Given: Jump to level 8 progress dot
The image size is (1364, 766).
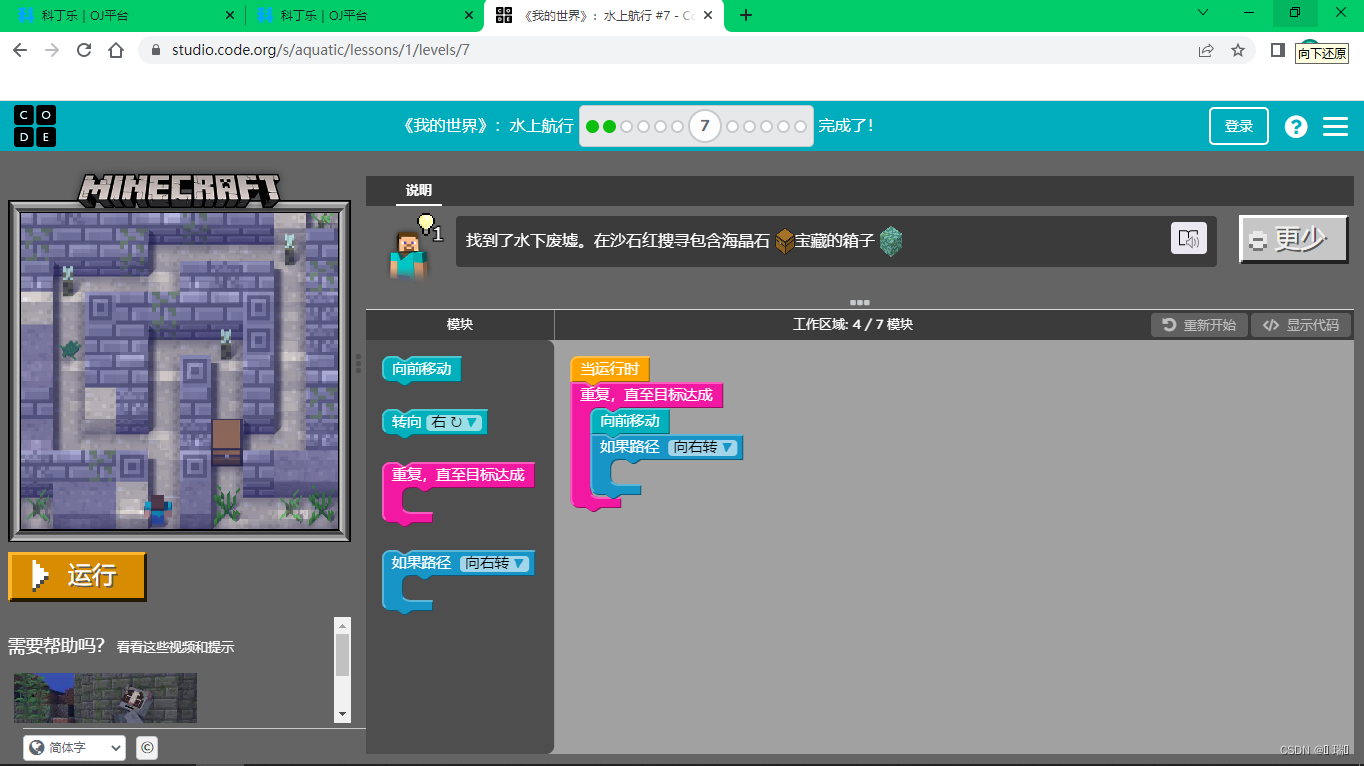Looking at the screenshot, I should coord(733,126).
